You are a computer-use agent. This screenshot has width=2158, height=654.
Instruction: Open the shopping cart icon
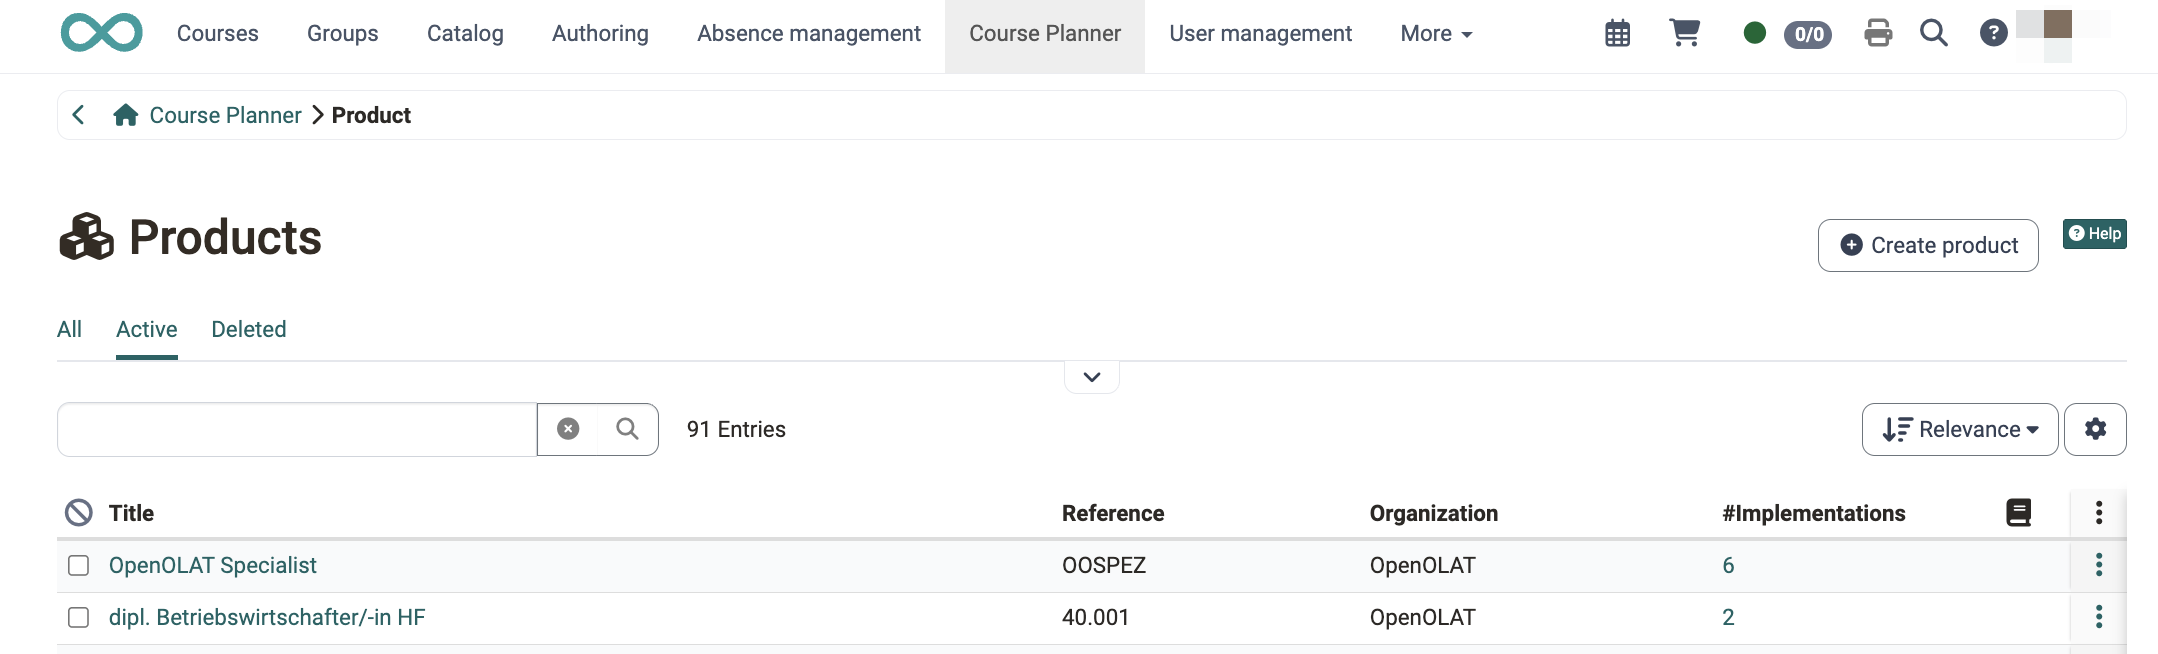click(1685, 33)
